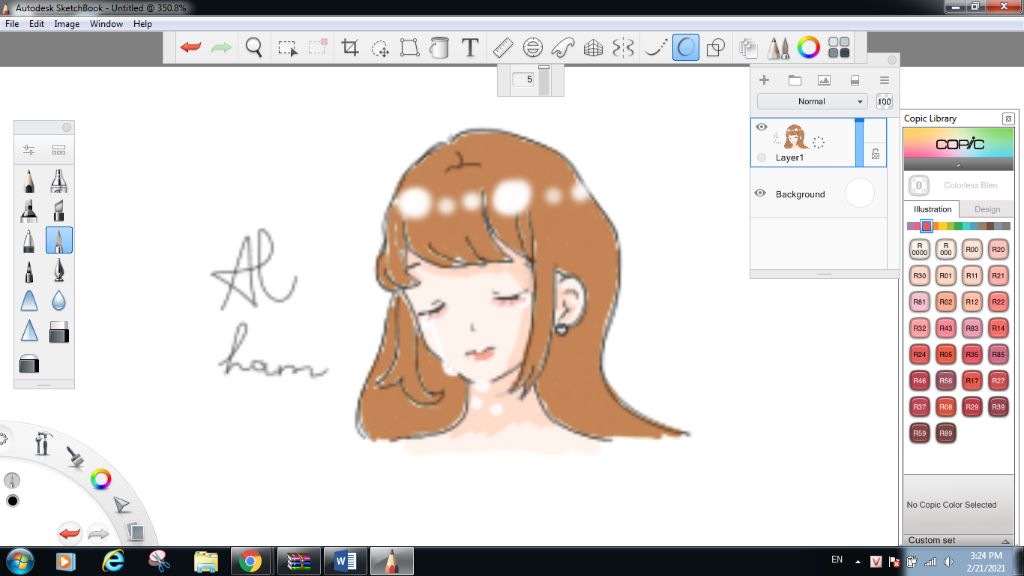Select Copic color R0000
This screenshot has height=576, width=1024.
920,249
